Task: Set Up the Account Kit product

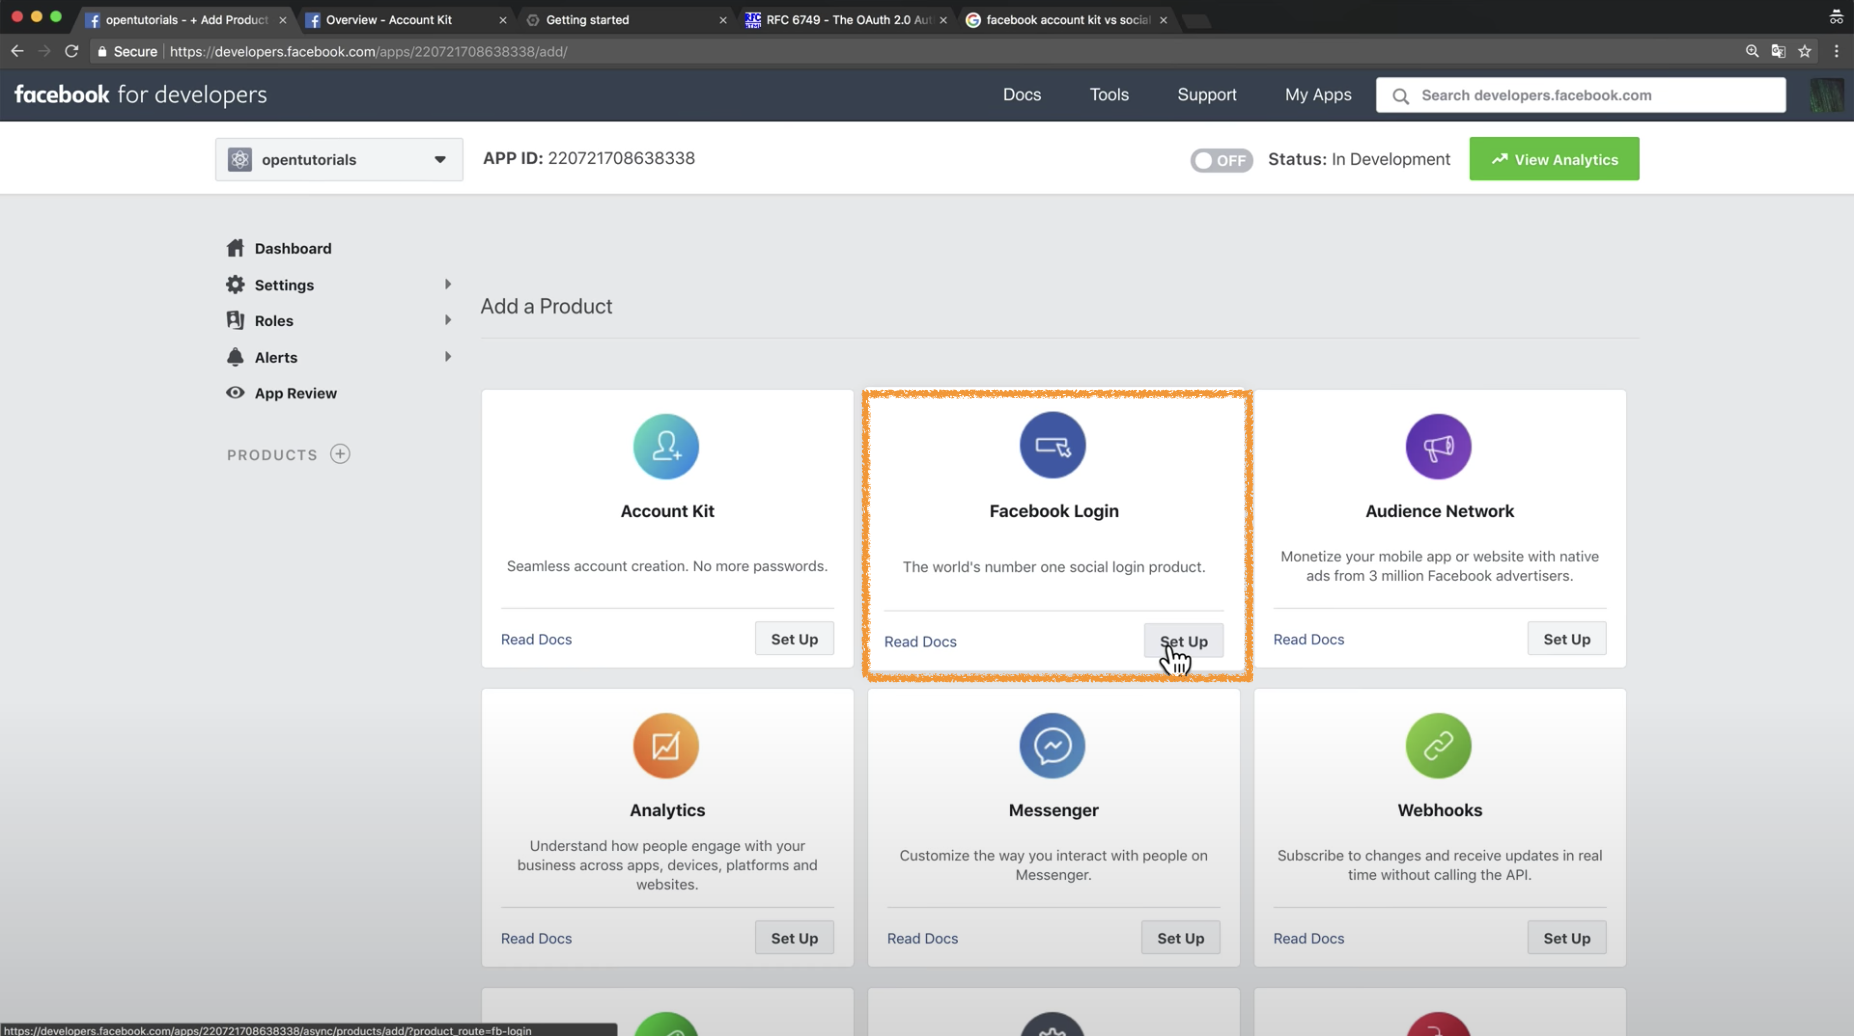Action: [x=794, y=639]
